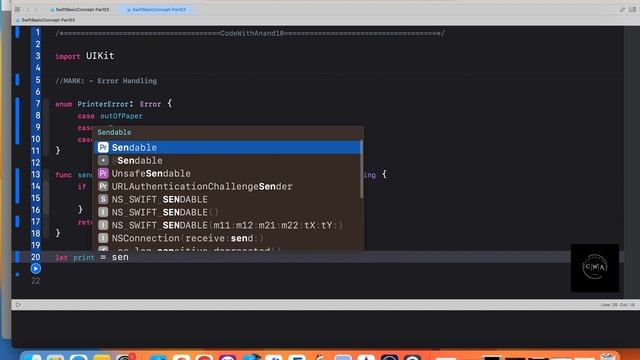The image size is (640, 360).
Task: Click 'UIKit' in the import statement
Action: point(100,56)
